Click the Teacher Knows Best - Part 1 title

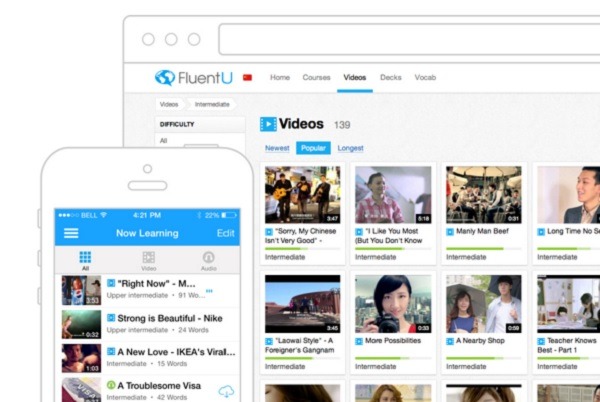click(x=567, y=345)
